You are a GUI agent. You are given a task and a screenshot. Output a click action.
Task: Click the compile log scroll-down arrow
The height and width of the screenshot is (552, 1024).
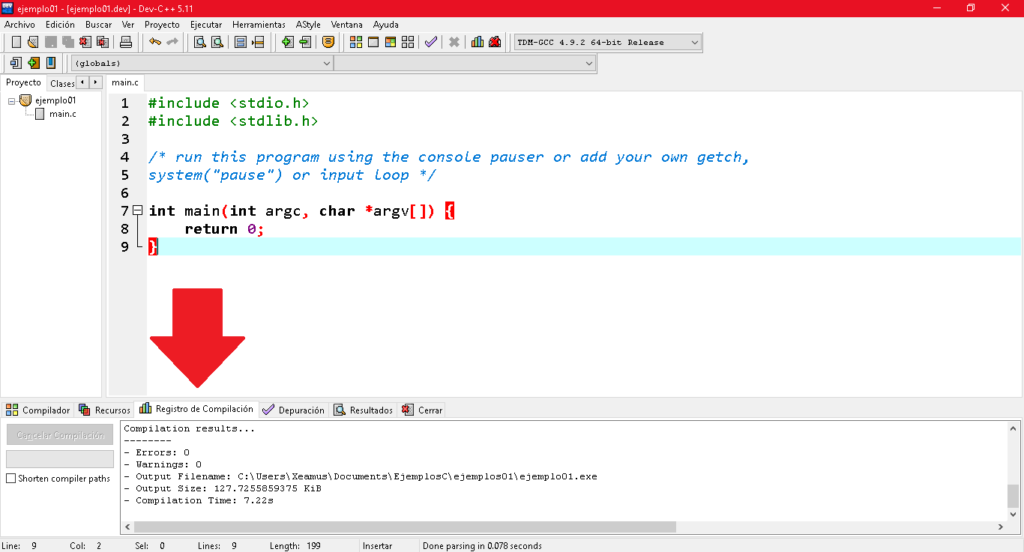click(x=1013, y=515)
